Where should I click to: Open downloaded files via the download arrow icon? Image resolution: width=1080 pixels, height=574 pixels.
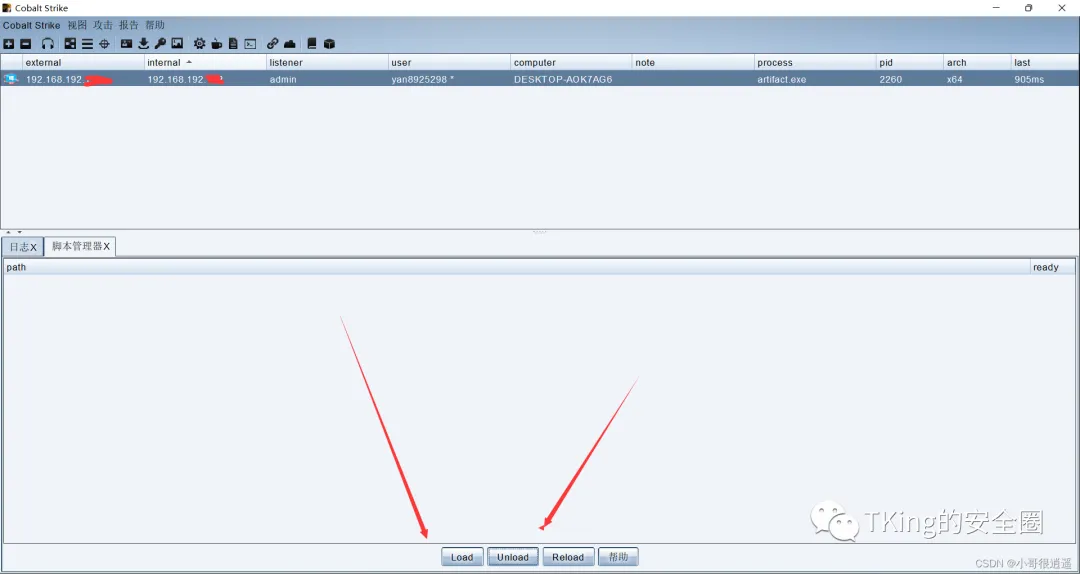143,43
